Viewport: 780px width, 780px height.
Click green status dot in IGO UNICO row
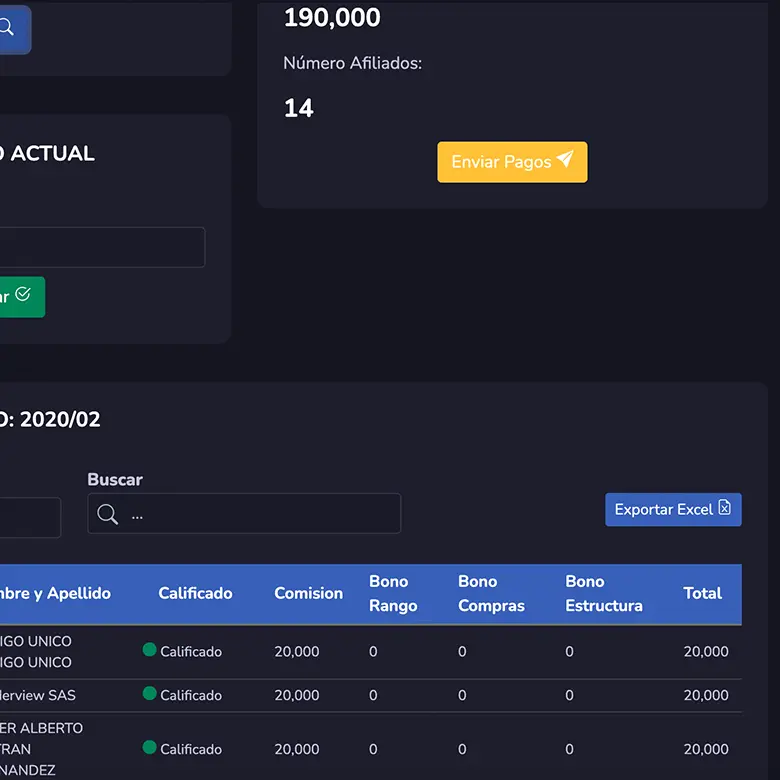click(x=150, y=650)
